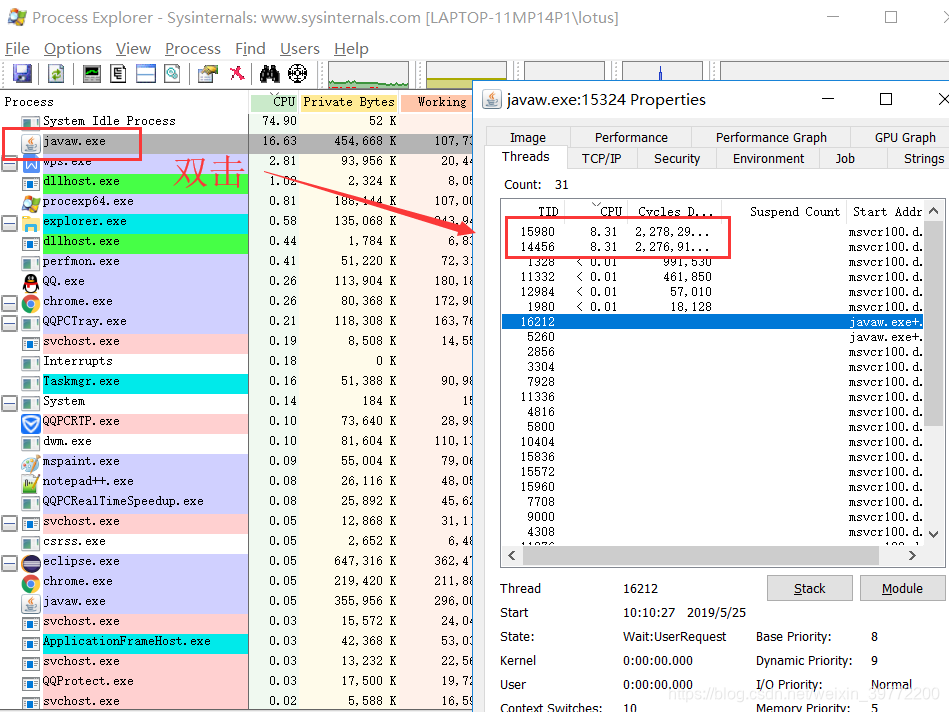Switch to the Strings tab
This screenshot has height=712, width=949.
pyautogui.click(x=920, y=159)
